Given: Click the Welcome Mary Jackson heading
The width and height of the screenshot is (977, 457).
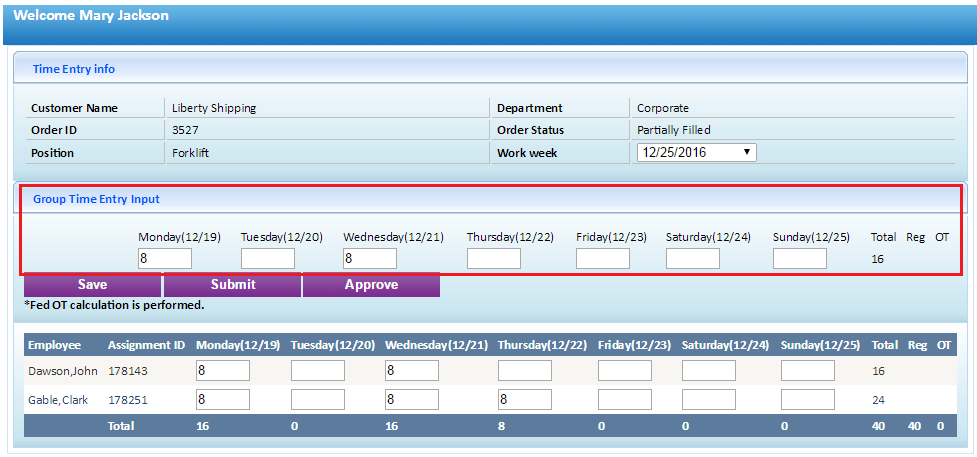Looking at the screenshot, I should (91, 16).
